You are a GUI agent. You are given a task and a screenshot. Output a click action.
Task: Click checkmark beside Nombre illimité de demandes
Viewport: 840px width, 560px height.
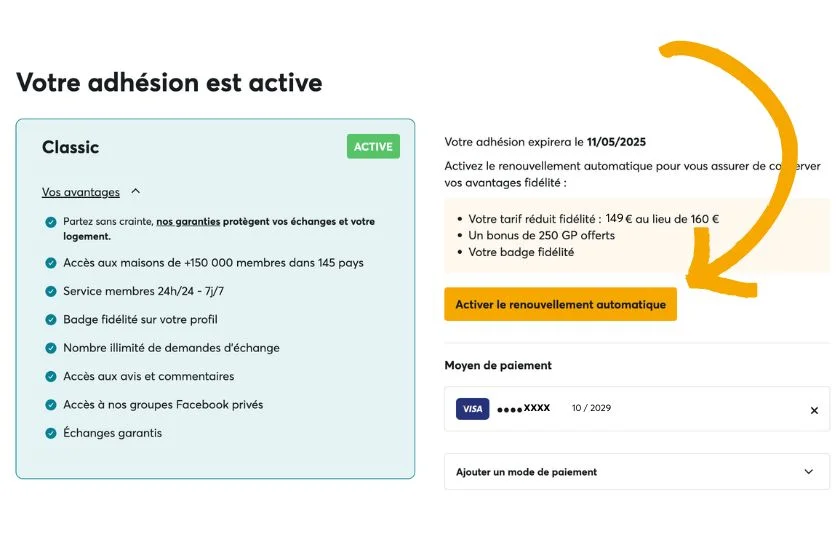(x=51, y=348)
